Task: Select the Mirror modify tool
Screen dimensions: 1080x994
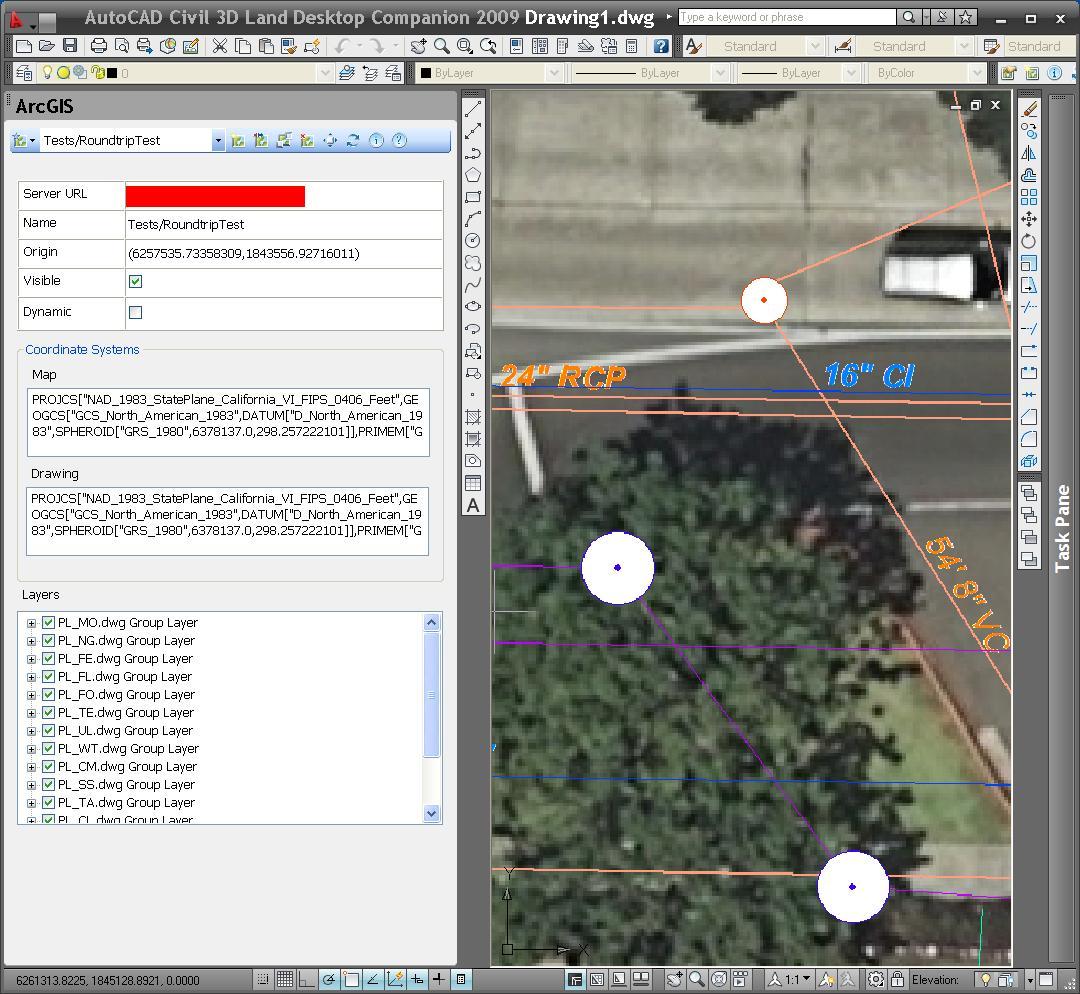Action: [x=1029, y=153]
